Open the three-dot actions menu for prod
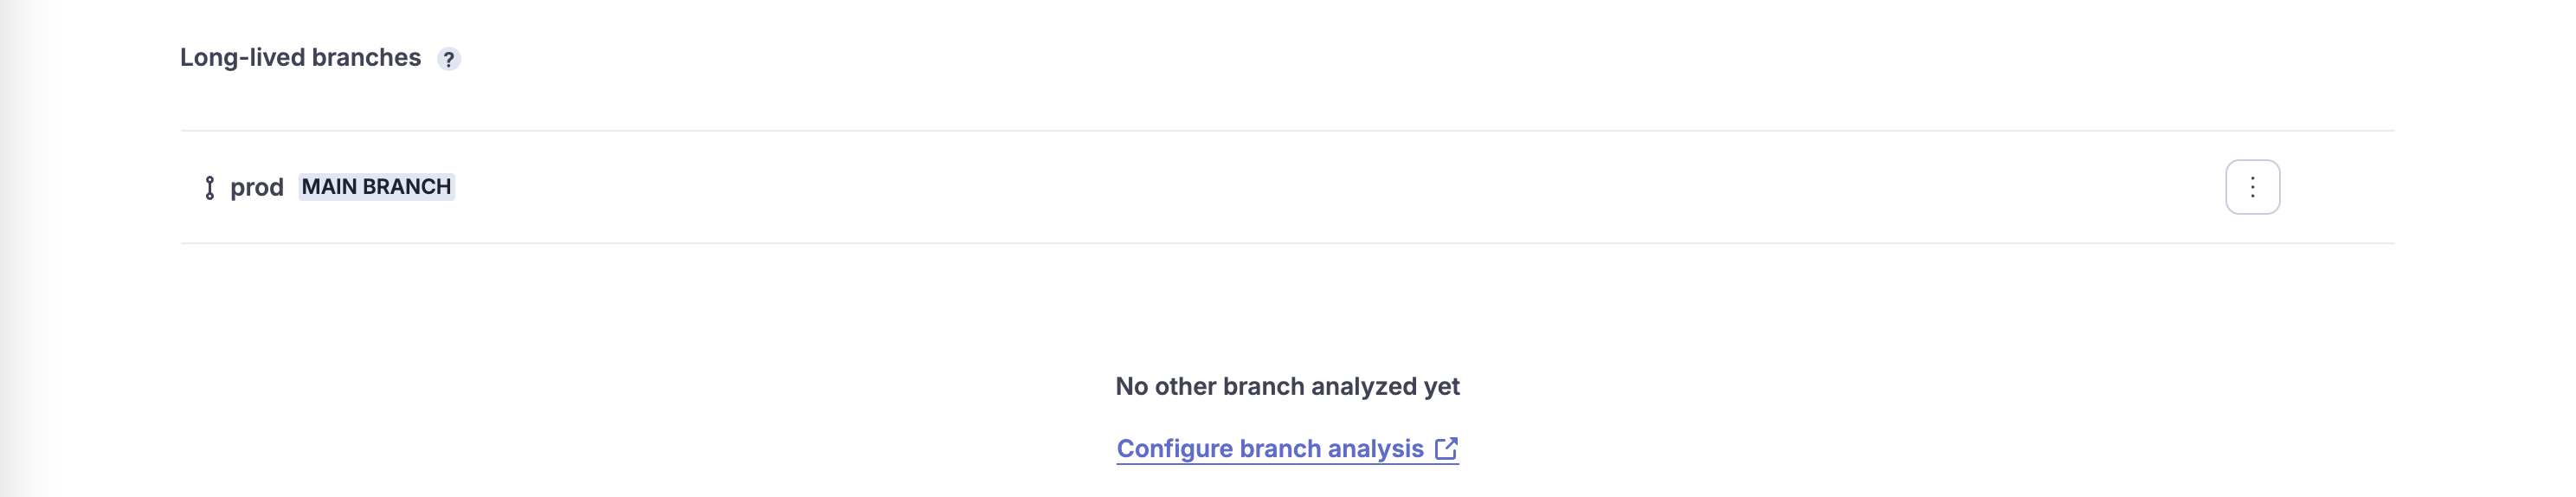The image size is (2576, 497). (2252, 187)
